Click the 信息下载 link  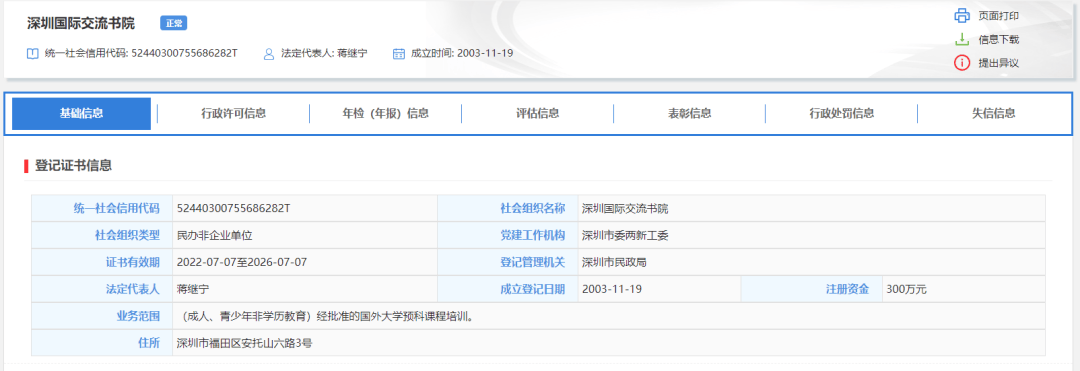click(x=998, y=39)
